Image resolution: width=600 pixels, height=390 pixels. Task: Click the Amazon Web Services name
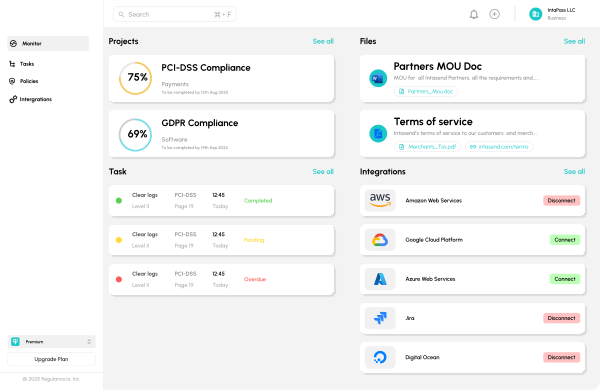[434, 201]
